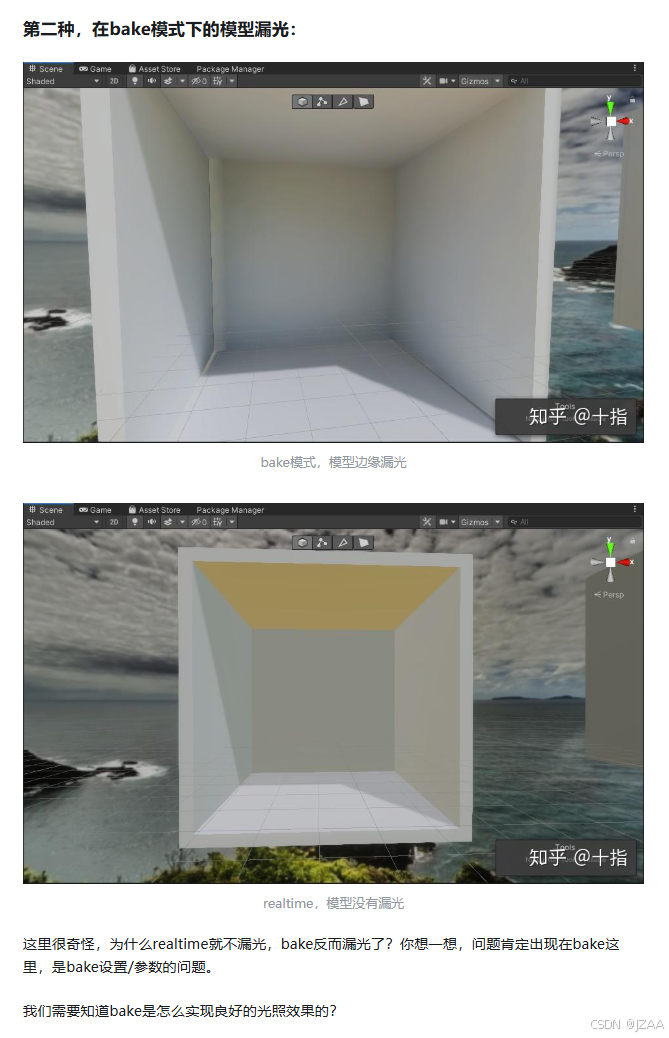Open the upper bake-mode screenshot image
The width and height of the screenshot is (669, 1038).
[334, 252]
